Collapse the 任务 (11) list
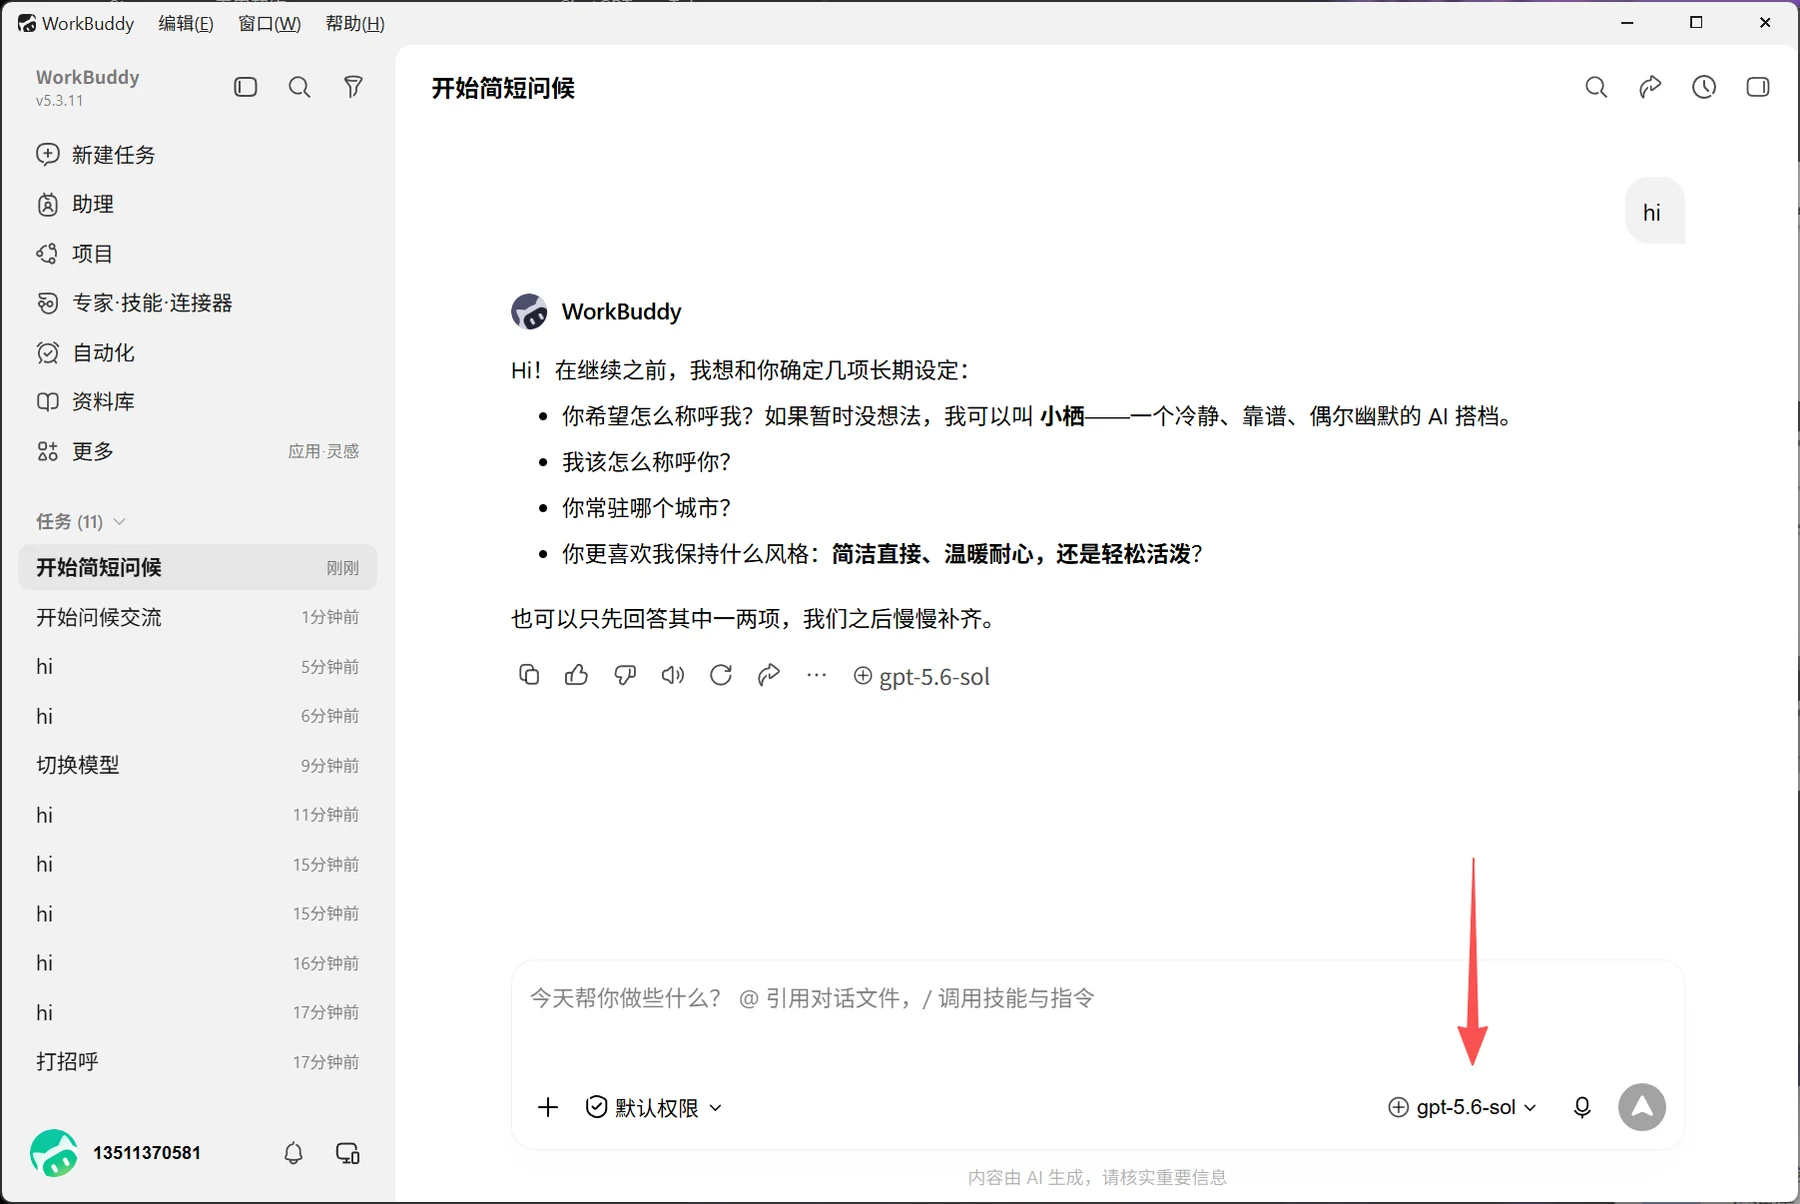The height and width of the screenshot is (1204, 1800). pos(81,522)
